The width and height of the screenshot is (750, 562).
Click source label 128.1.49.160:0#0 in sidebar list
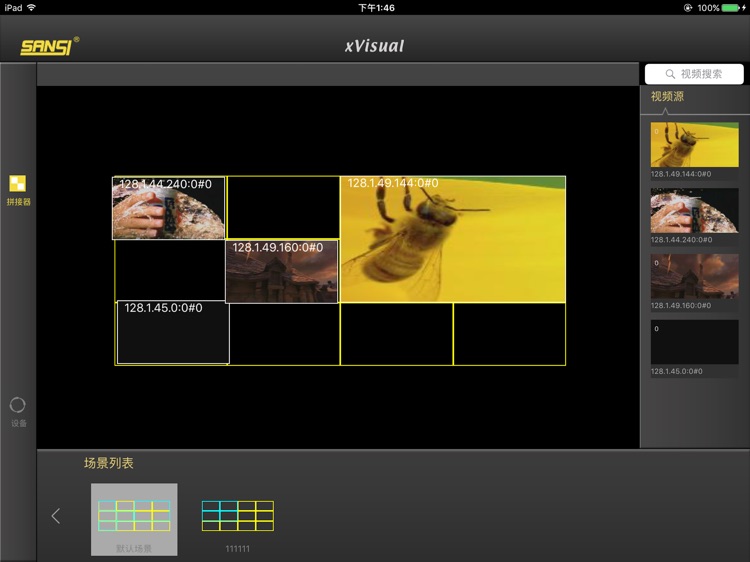(681, 305)
